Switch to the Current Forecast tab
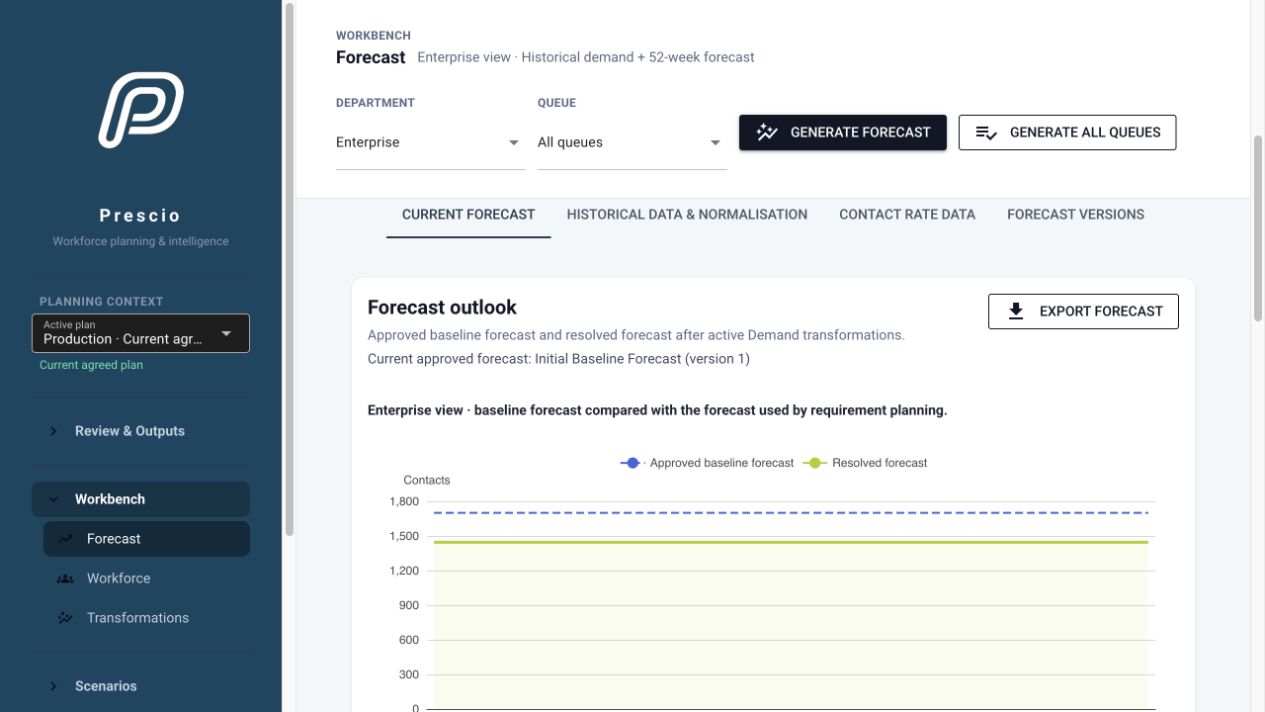Screen dimensions: 1265x712 (x=468, y=214)
